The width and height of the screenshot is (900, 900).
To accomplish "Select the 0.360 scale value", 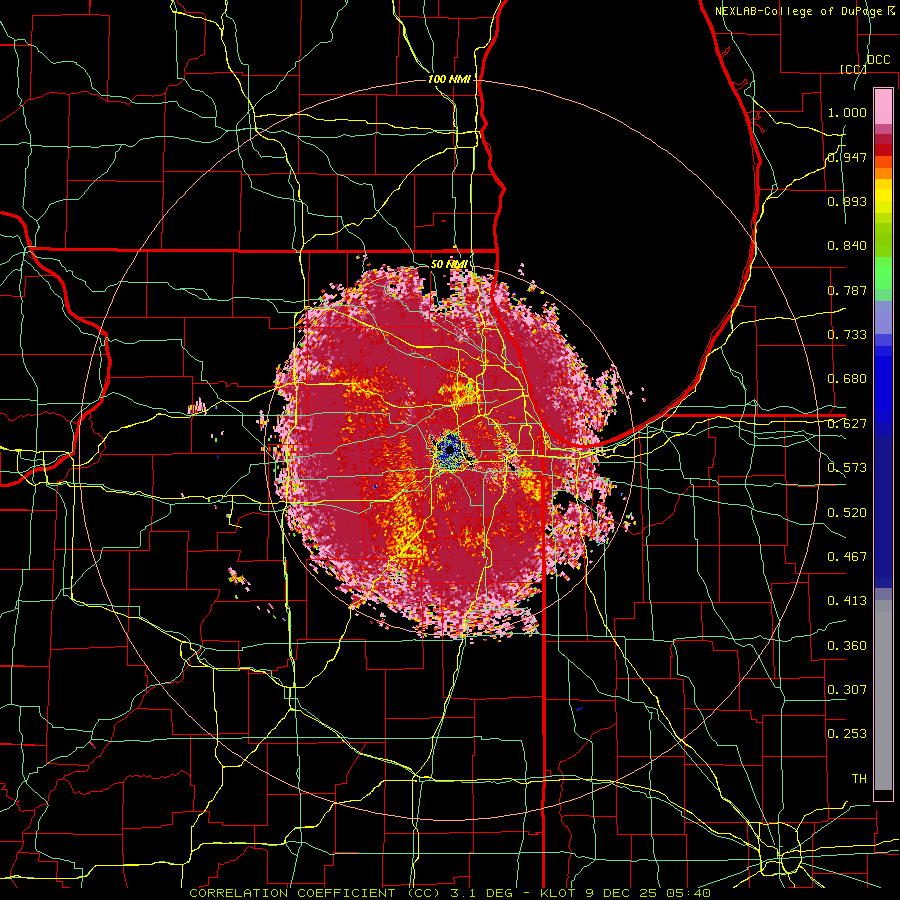I will (847, 646).
